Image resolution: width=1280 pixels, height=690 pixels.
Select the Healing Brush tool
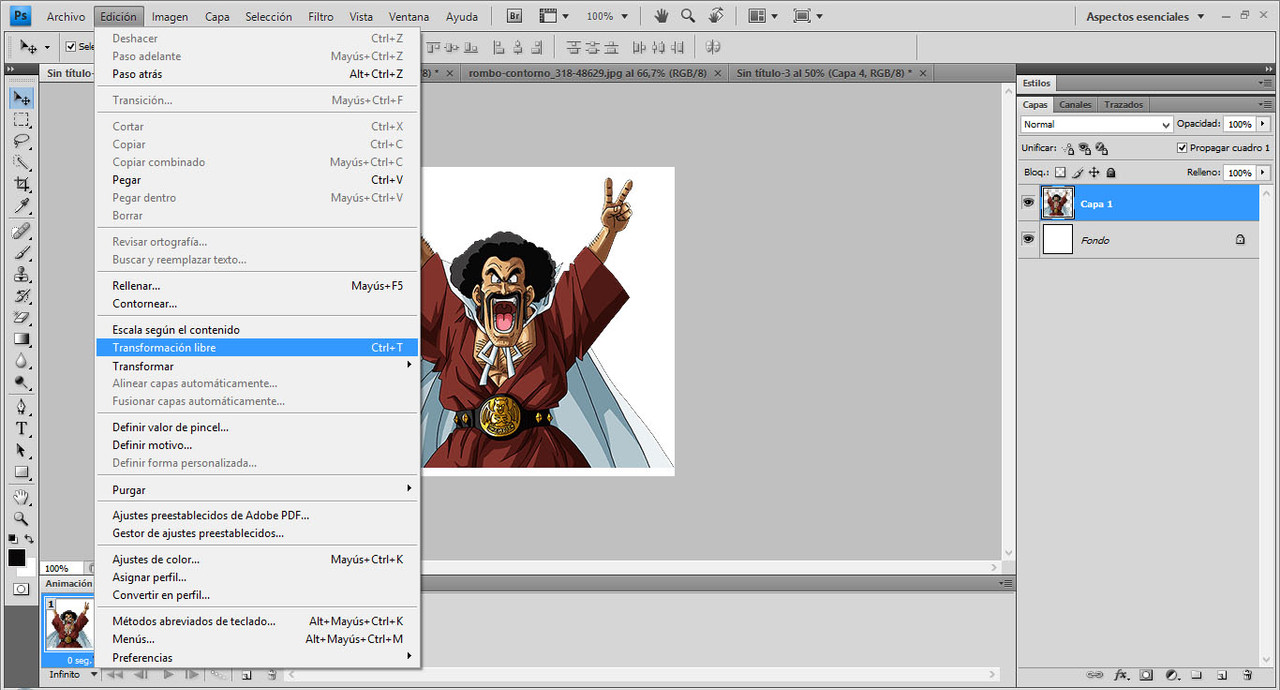[x=21, y=231]
